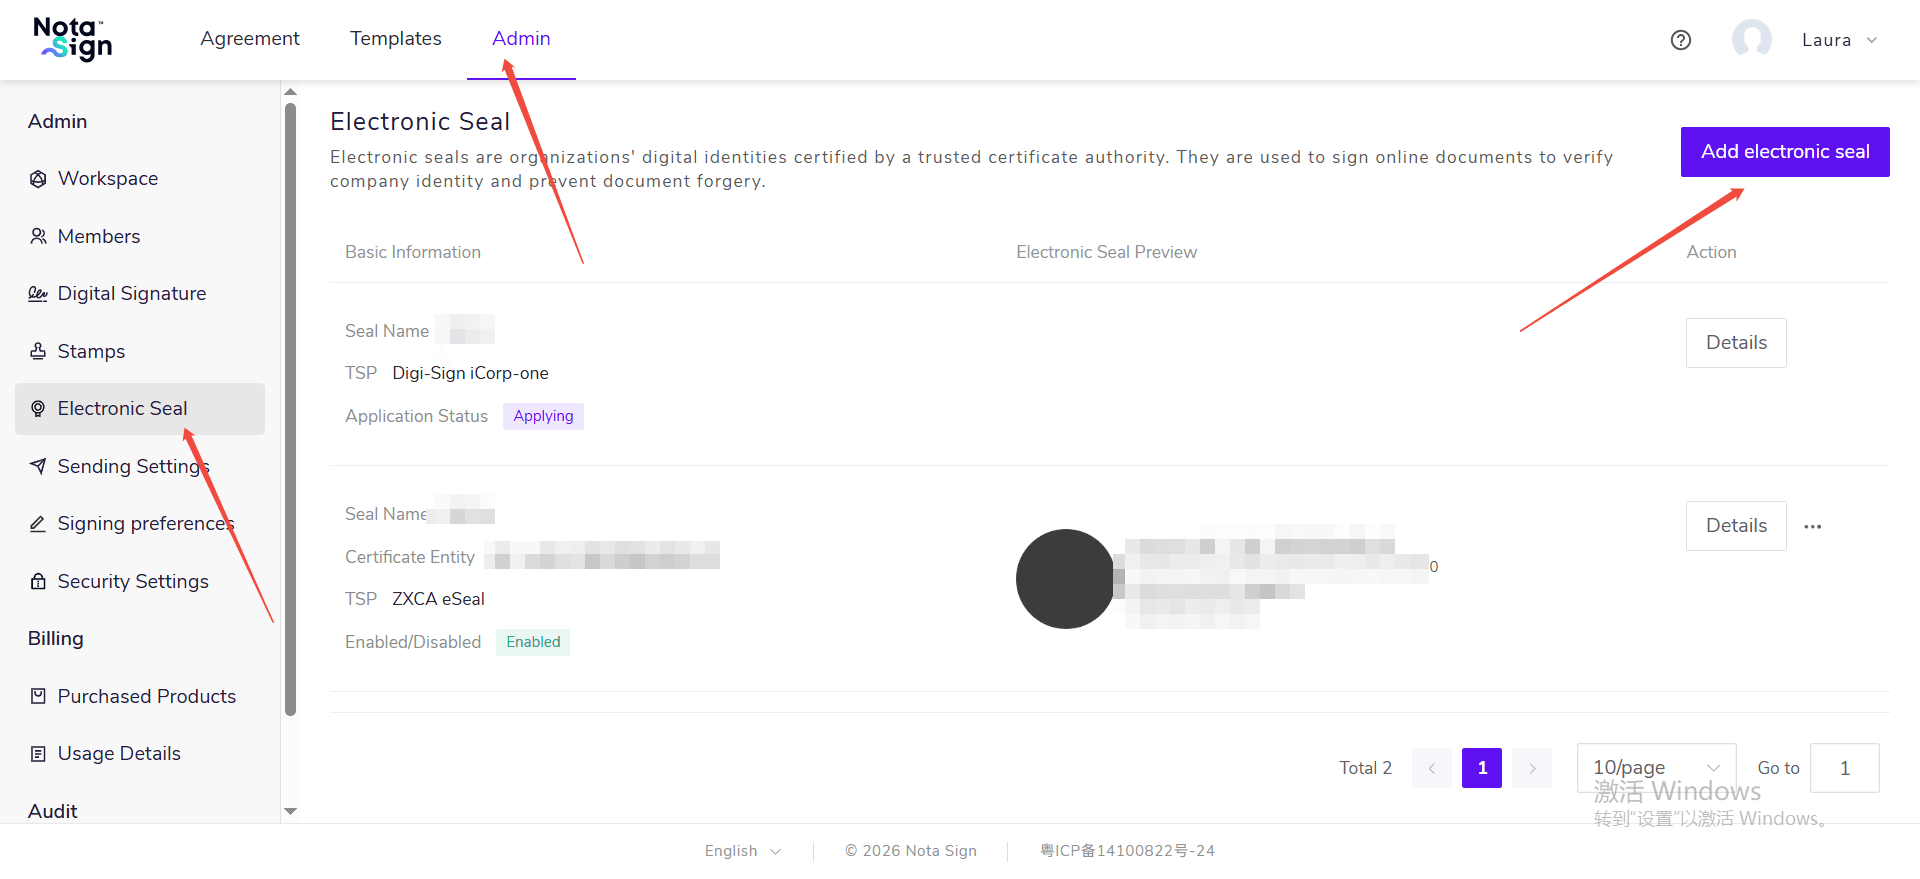Click the Signing preferences pen icon
Viewport: 1920px width, 879px height.
pyautogui.click(x=38, y=524)
